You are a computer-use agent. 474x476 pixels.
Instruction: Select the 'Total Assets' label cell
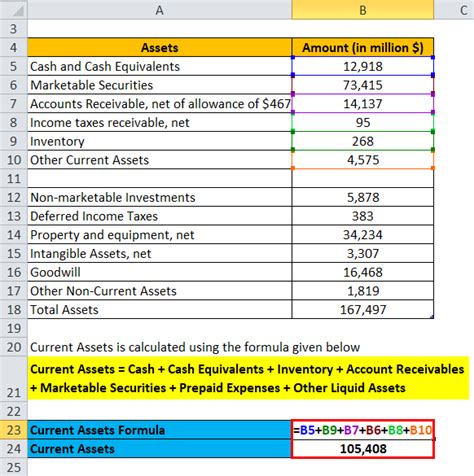click(159, 309)
